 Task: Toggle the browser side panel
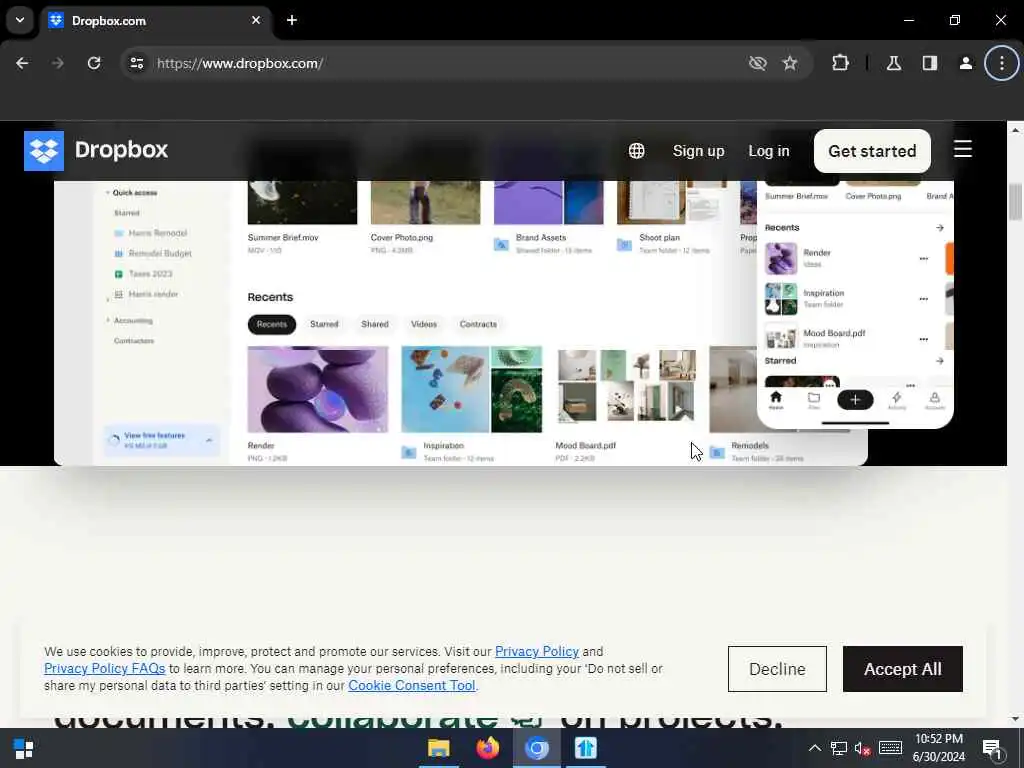coord(930,63)
